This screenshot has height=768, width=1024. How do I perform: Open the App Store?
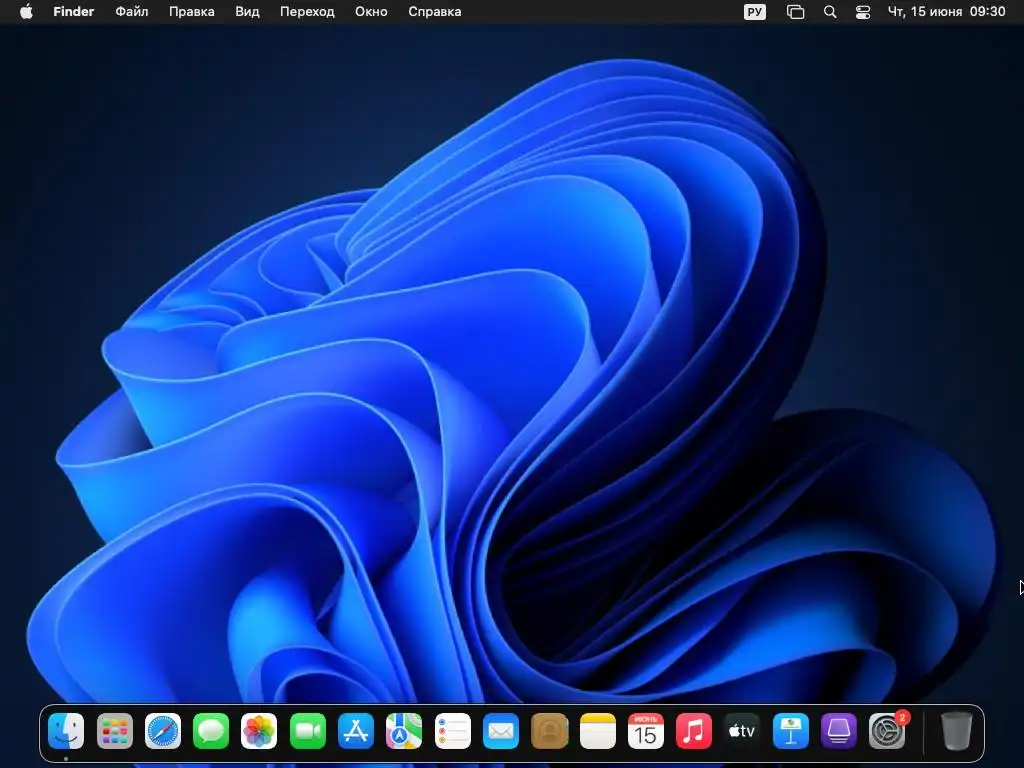356,731
